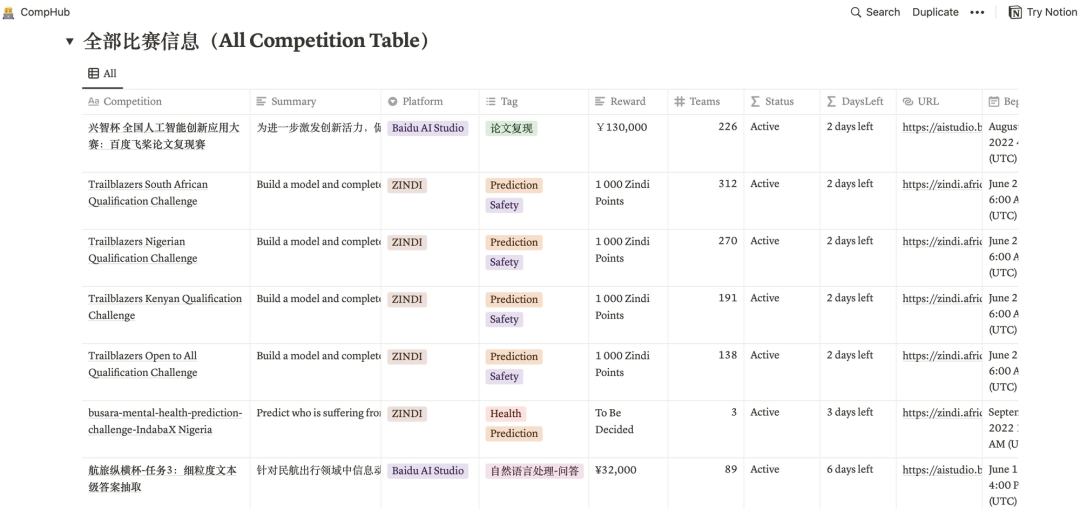
Task: Open the three-dot more options menu
Action: coord(977,12)
